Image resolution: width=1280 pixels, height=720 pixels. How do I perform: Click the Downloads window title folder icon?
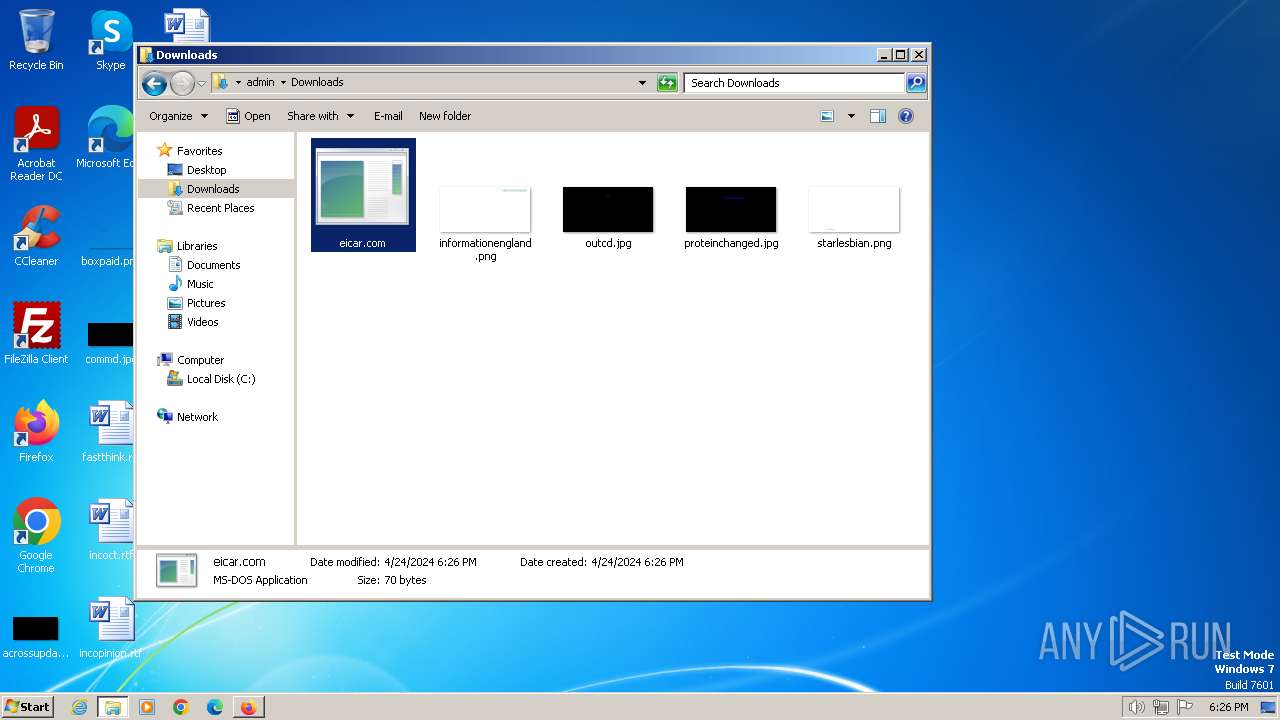tap(146, 55)
